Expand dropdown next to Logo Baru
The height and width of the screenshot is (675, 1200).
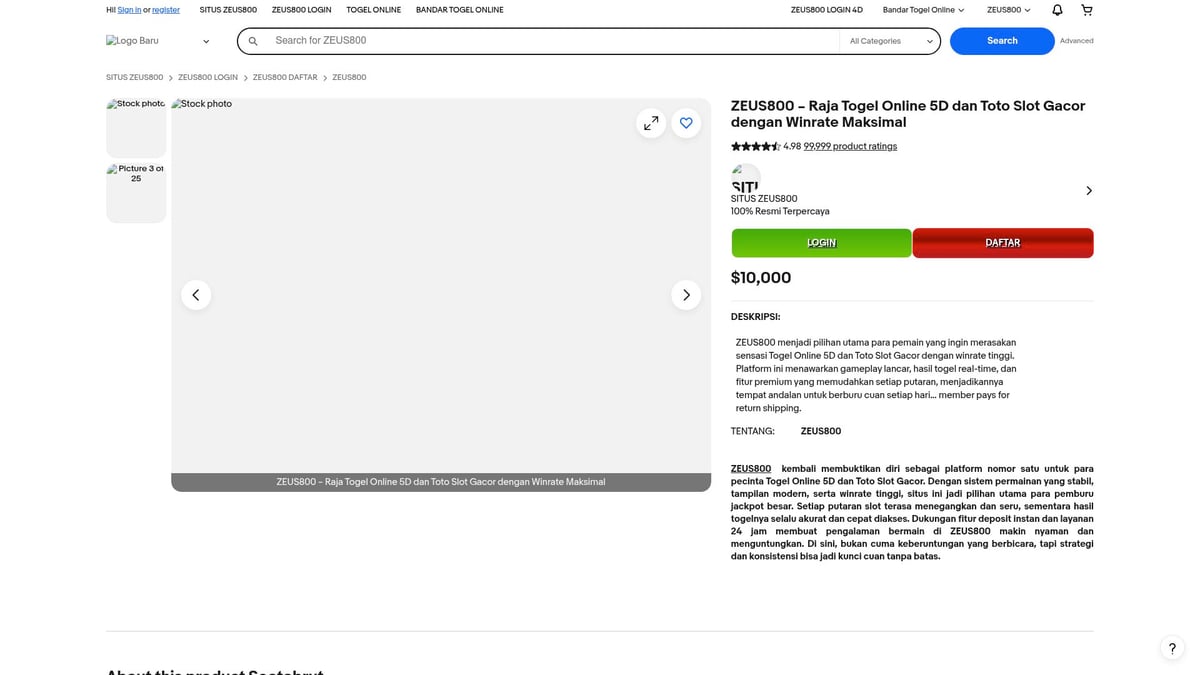(206, 41)
